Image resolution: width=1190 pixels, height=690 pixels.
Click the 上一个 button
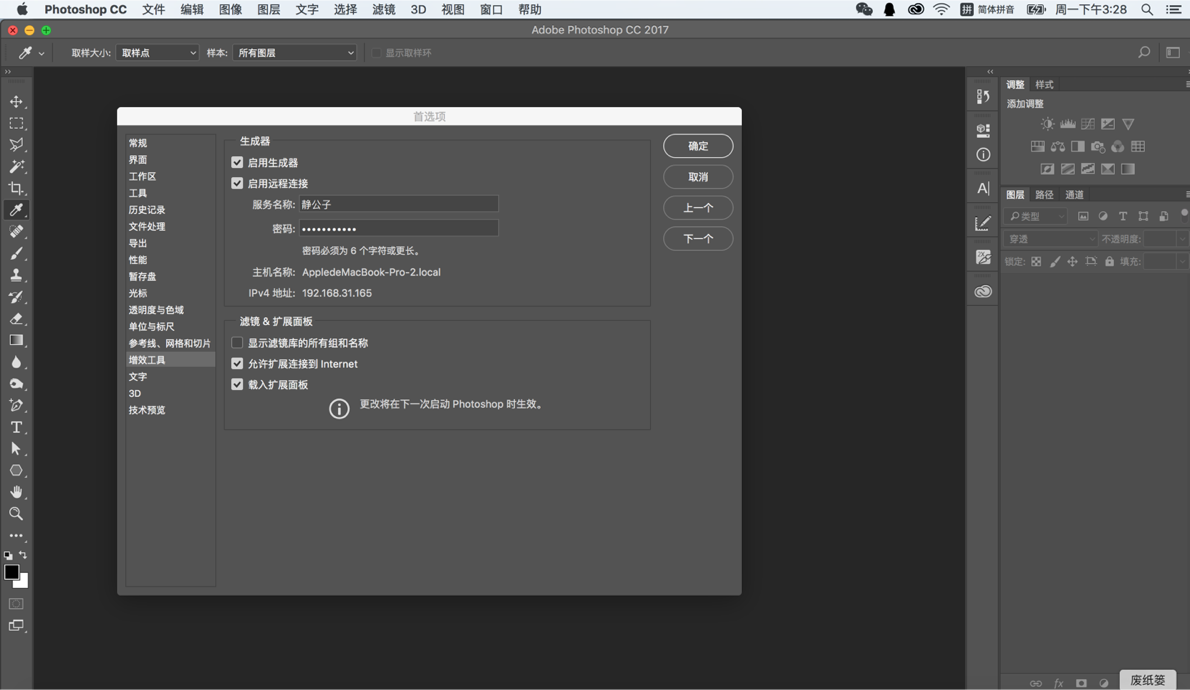698,208
